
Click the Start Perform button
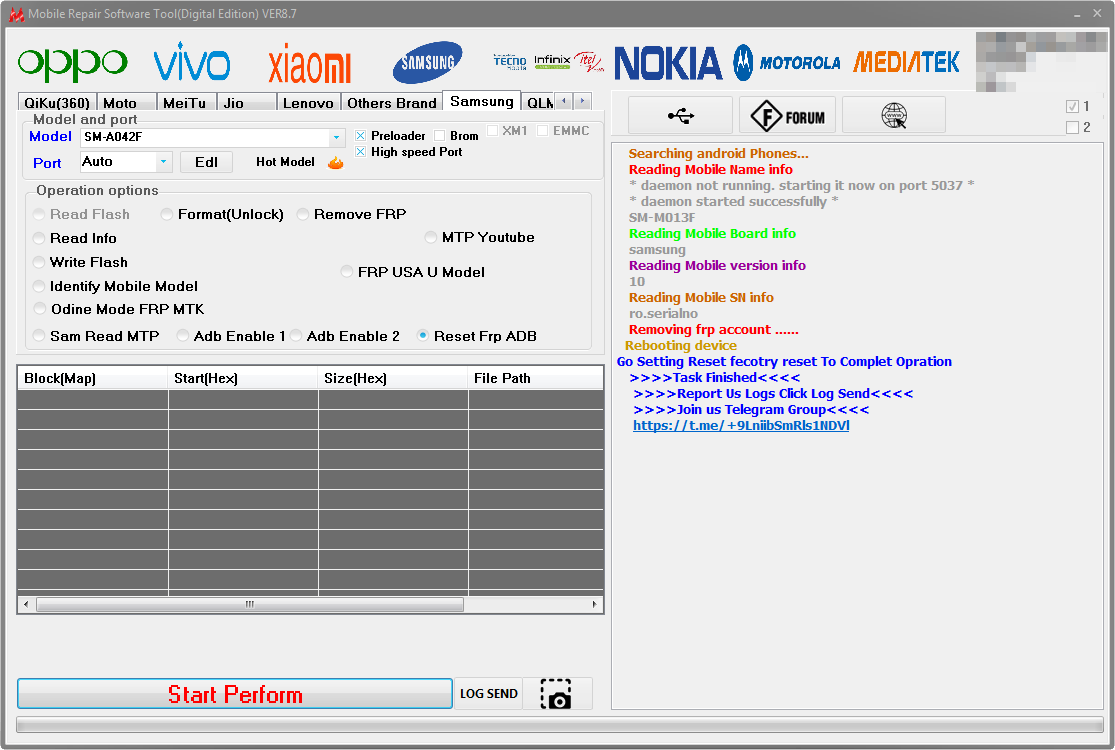(x=235, y=694)
